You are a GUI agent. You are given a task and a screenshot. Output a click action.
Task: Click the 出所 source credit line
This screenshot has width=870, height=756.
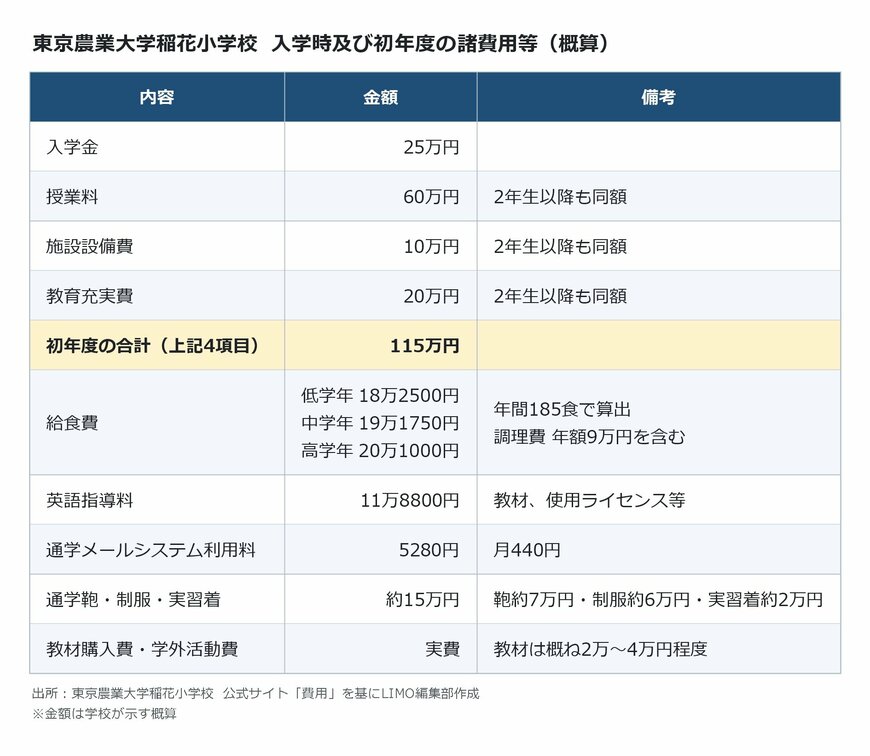click(256, 693)
